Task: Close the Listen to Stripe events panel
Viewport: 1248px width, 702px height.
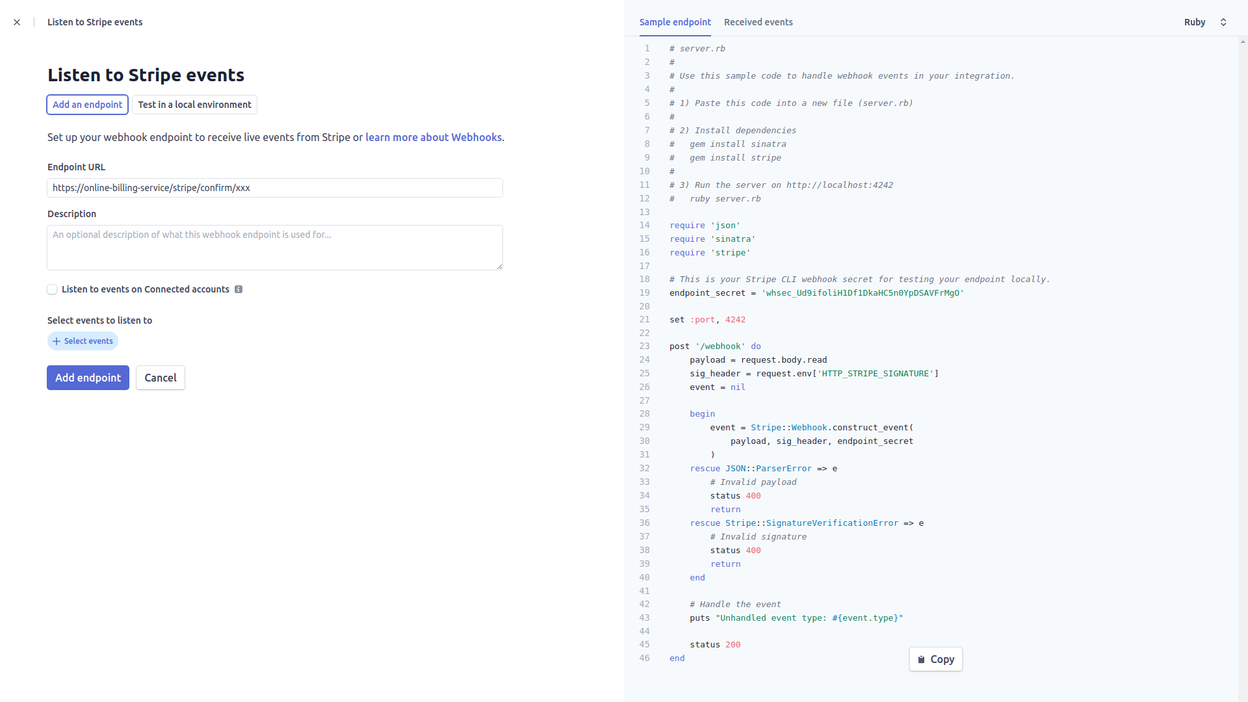Action: (x=17, y=22)
